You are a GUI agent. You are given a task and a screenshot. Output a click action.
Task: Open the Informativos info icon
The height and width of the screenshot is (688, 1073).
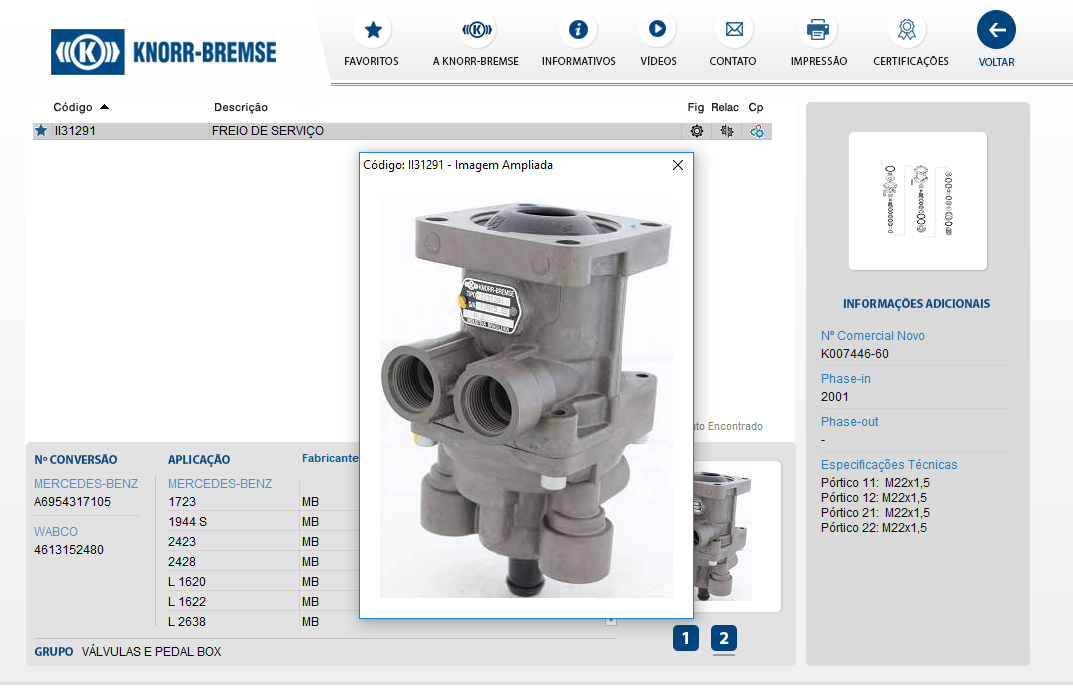pyautogui.click(x=578, y=30)
